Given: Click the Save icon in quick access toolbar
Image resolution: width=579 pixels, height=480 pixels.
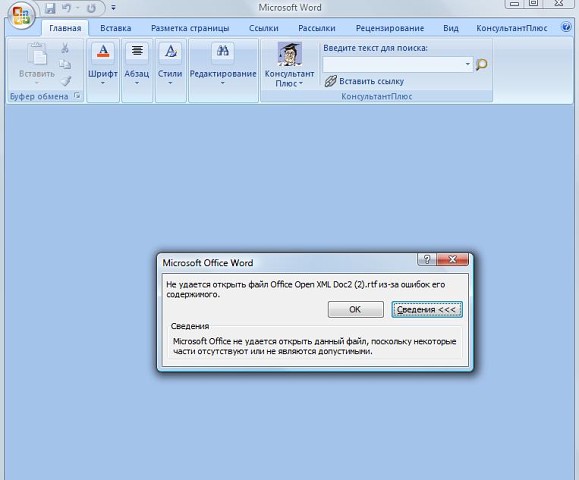Looking at the screenshot, I should point(50,8).
